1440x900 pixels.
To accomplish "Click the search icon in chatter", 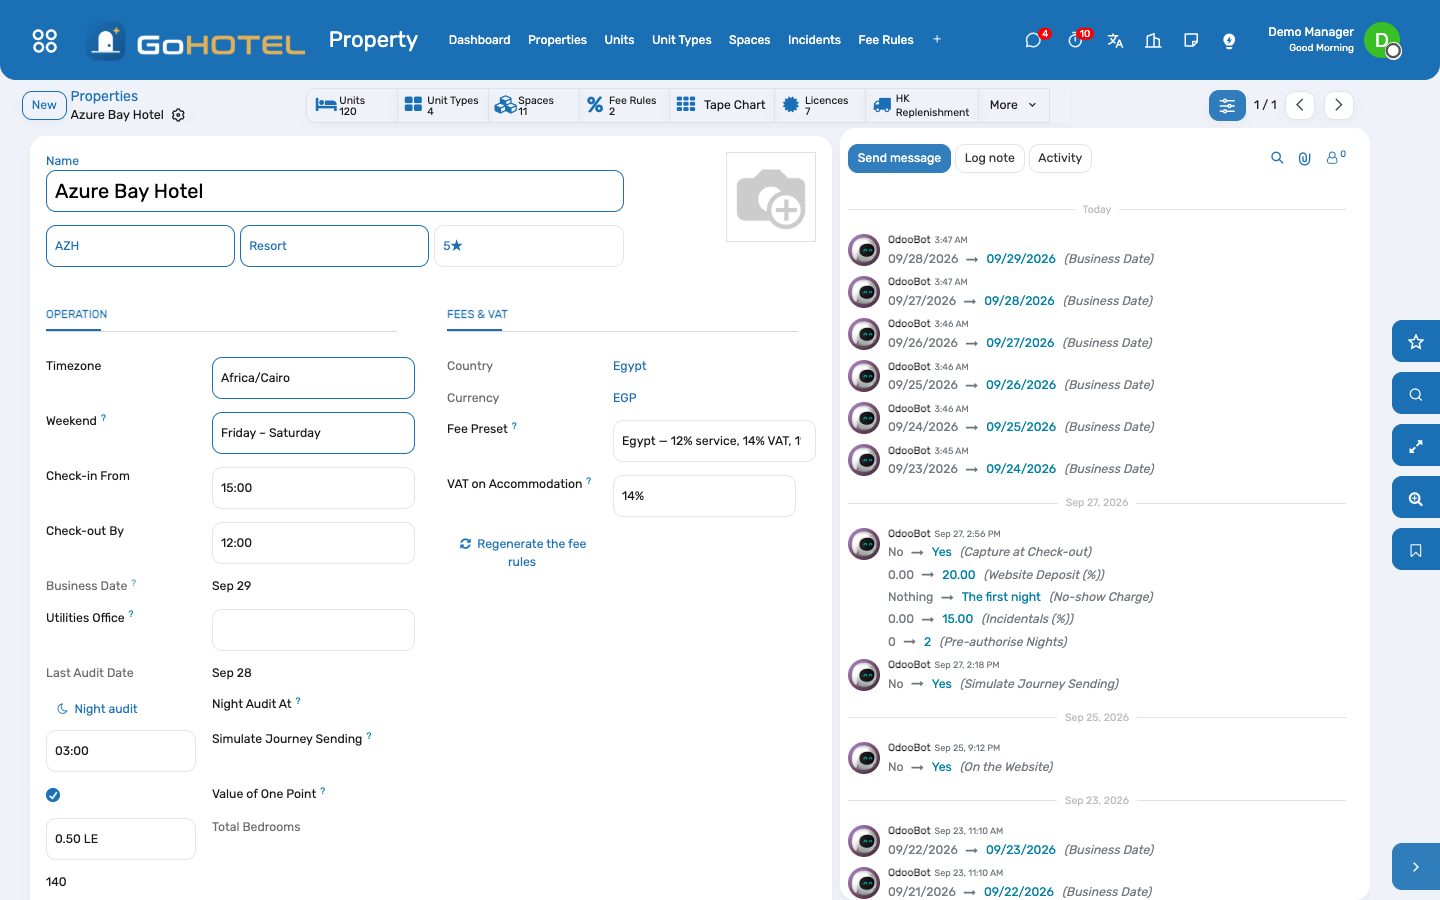I will (x=1277, y=158).
